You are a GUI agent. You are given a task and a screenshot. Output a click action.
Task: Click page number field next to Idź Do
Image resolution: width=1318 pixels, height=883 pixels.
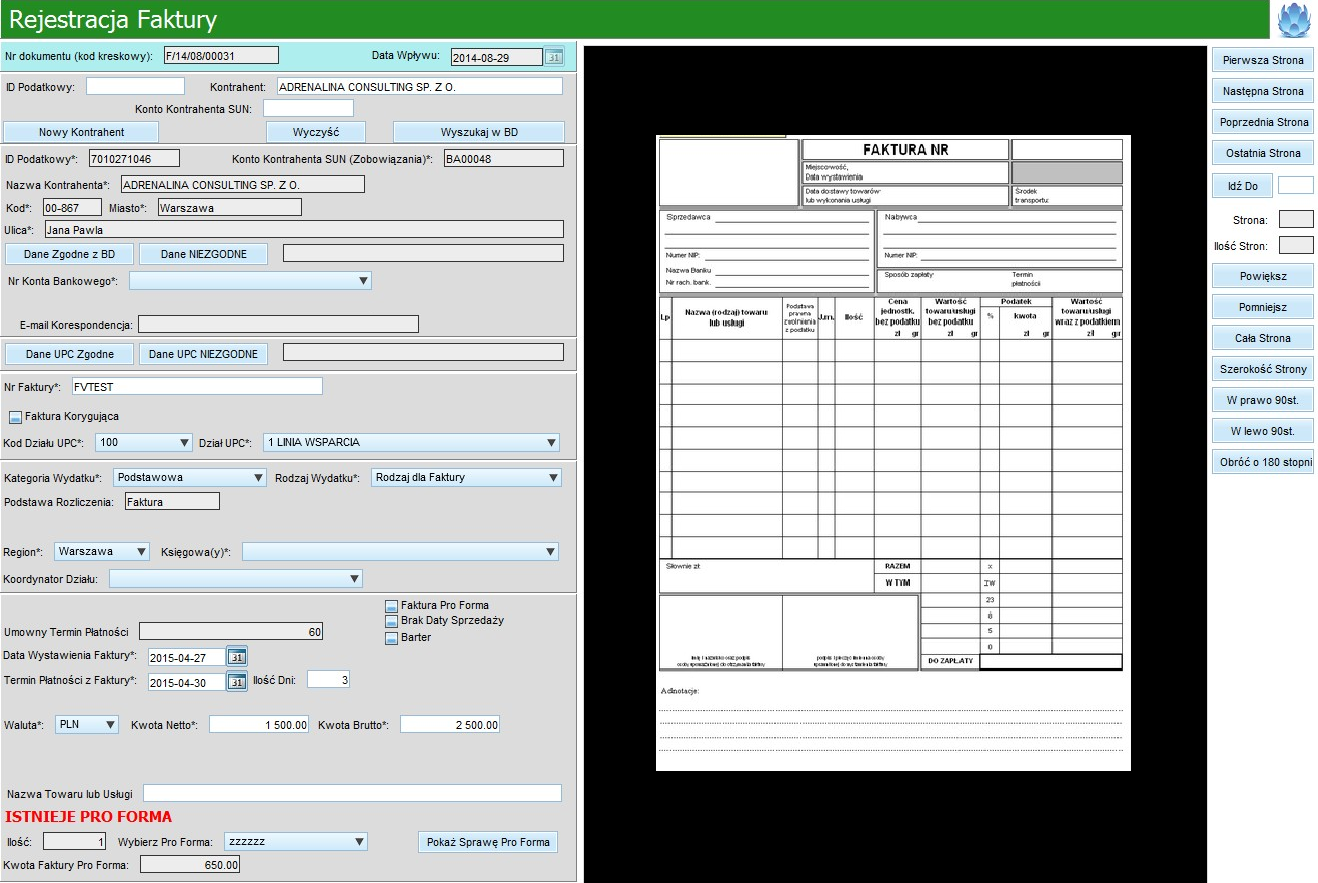[x=1296, y=185]
